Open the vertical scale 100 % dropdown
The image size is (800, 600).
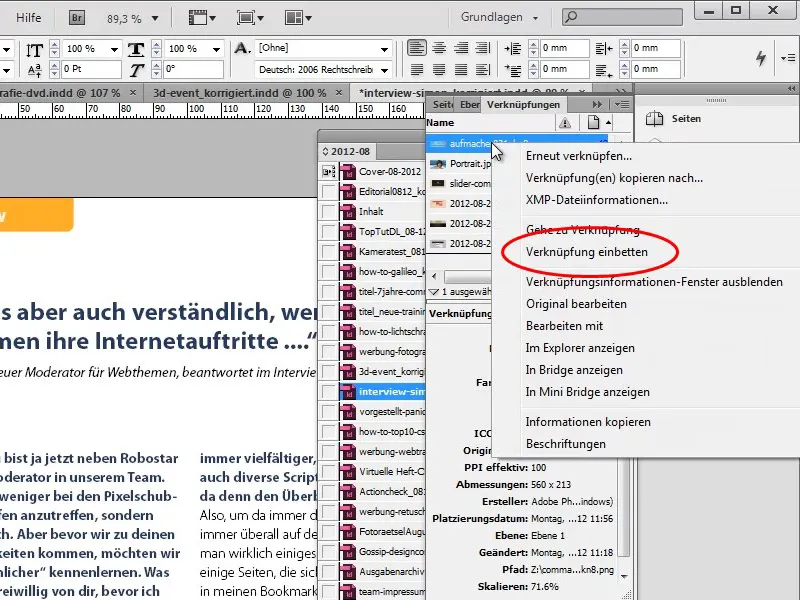tap(115, 49)
